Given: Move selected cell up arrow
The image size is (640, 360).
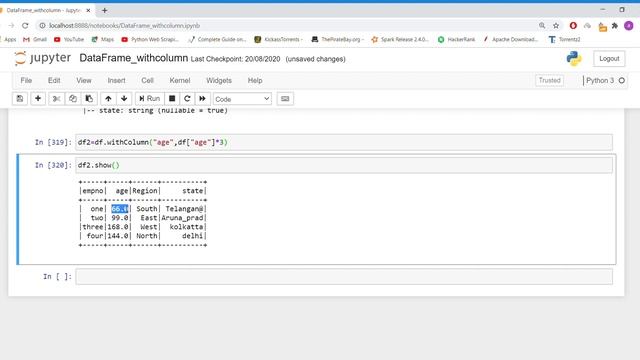Looking at the screenshot, I should tap(108, 99).
